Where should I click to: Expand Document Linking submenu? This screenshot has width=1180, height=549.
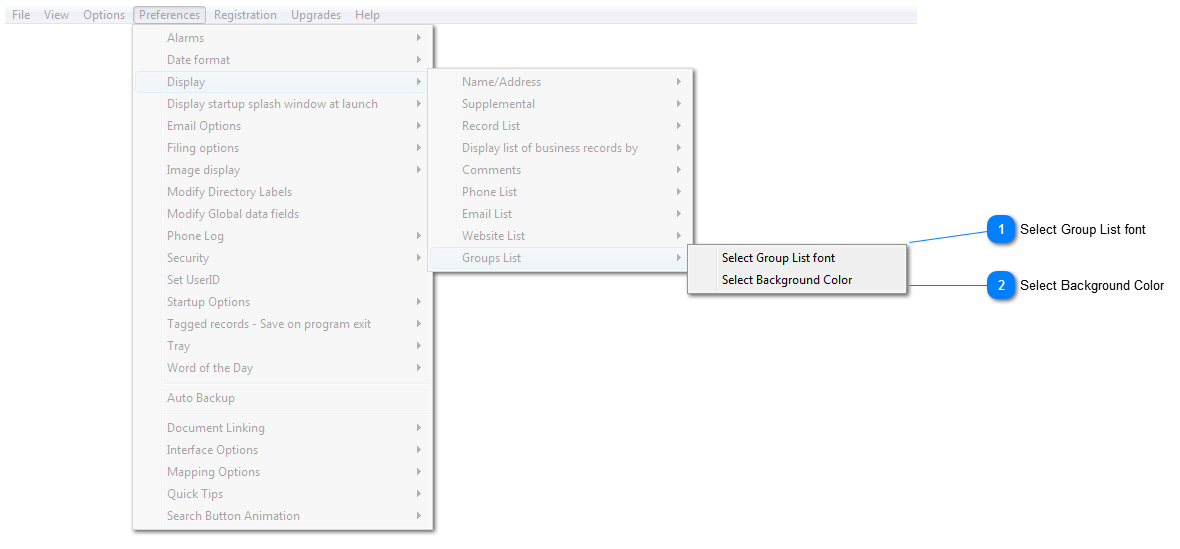point(283,428)
